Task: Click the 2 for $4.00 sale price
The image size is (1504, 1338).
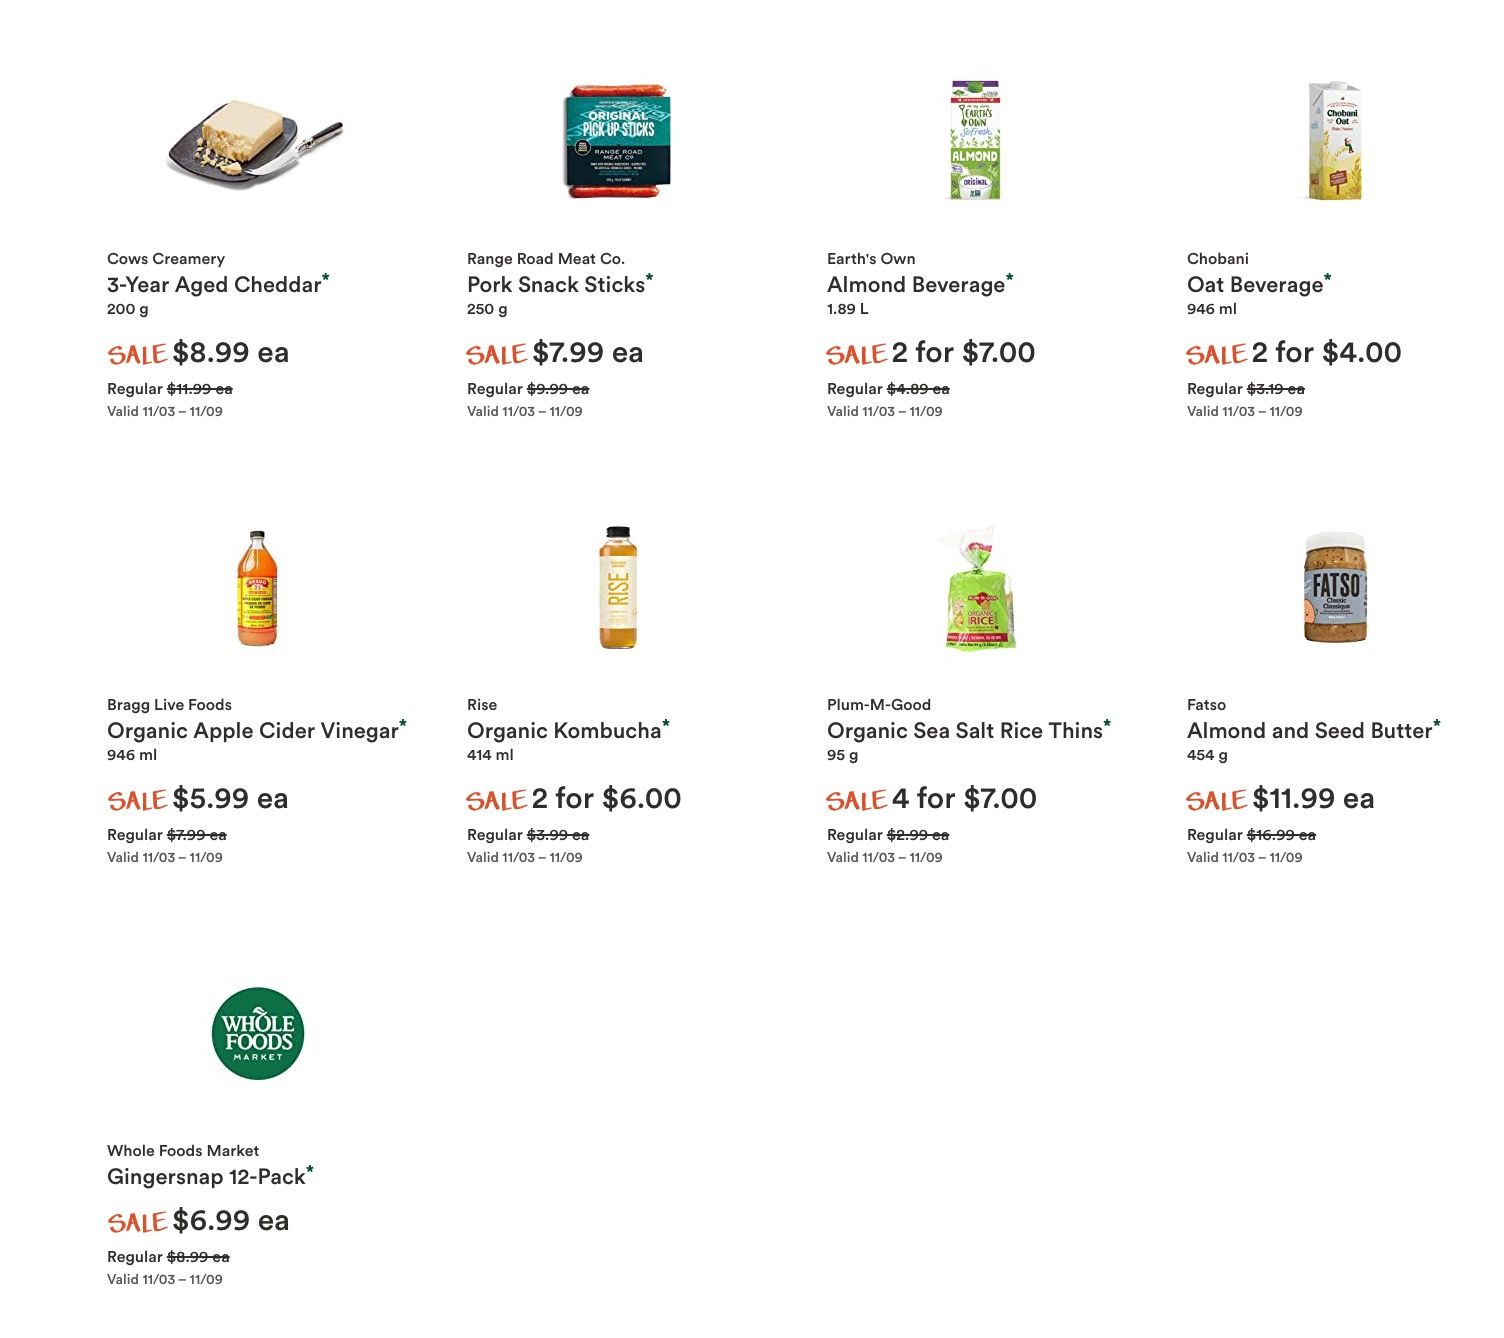Action: click(1326, 353)
